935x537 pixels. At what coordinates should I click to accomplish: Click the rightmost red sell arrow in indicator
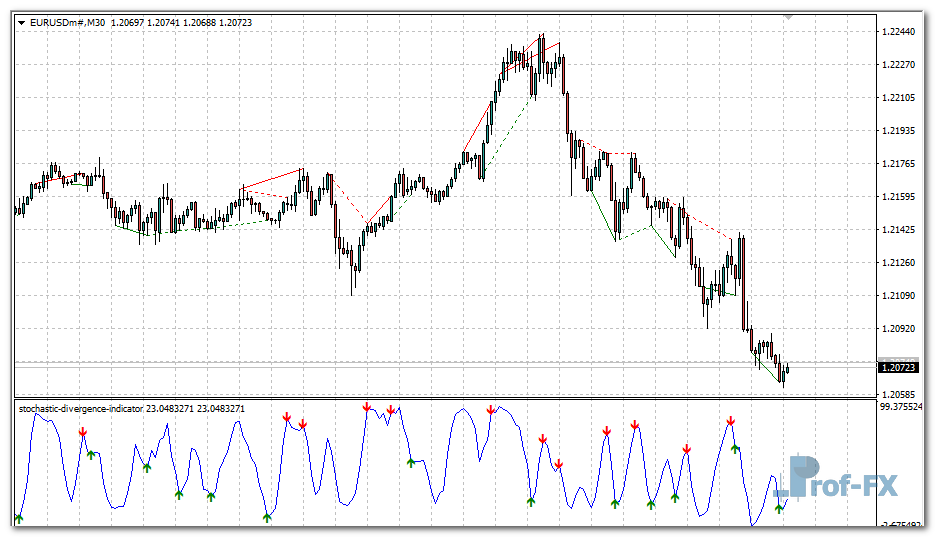pos(731,421)
